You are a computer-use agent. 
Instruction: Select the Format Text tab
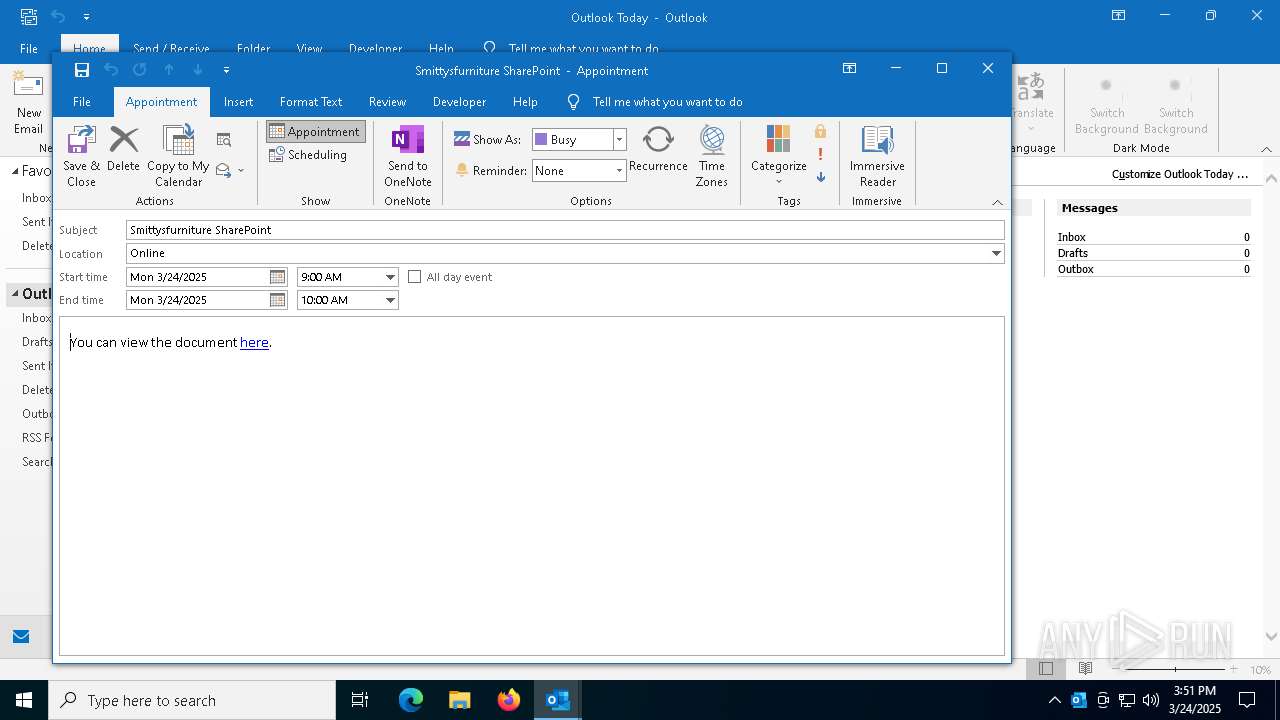coord(311,102)
